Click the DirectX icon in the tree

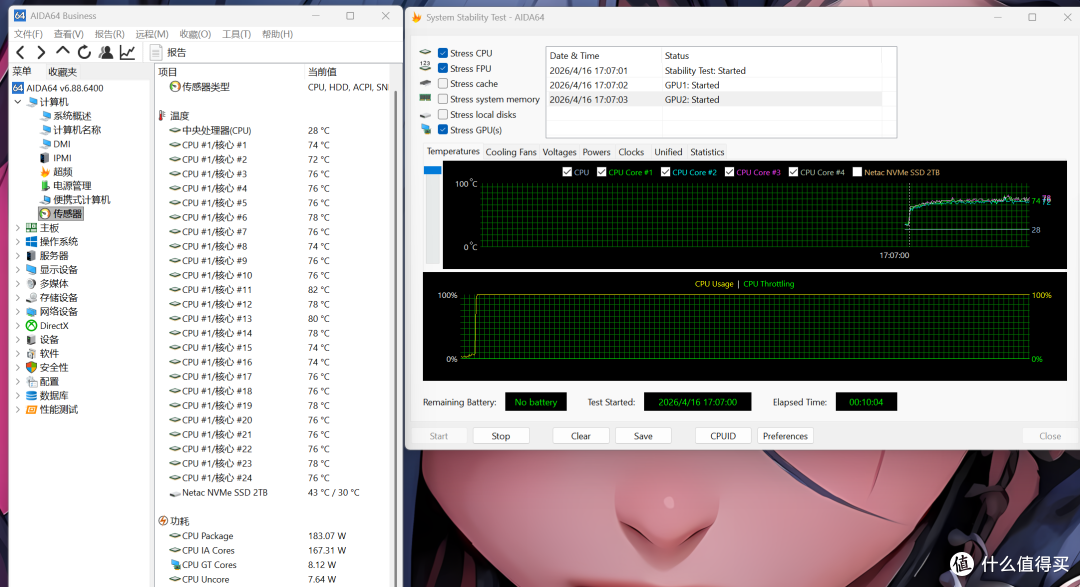31,326
